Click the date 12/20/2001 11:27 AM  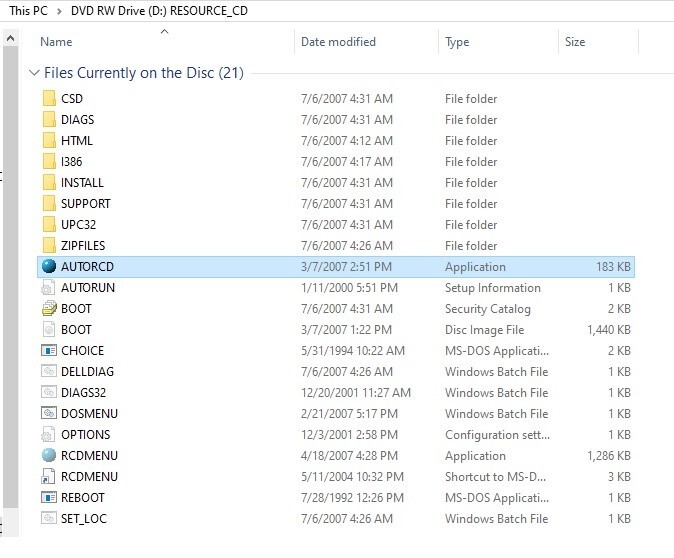click(x=356, y=392)
